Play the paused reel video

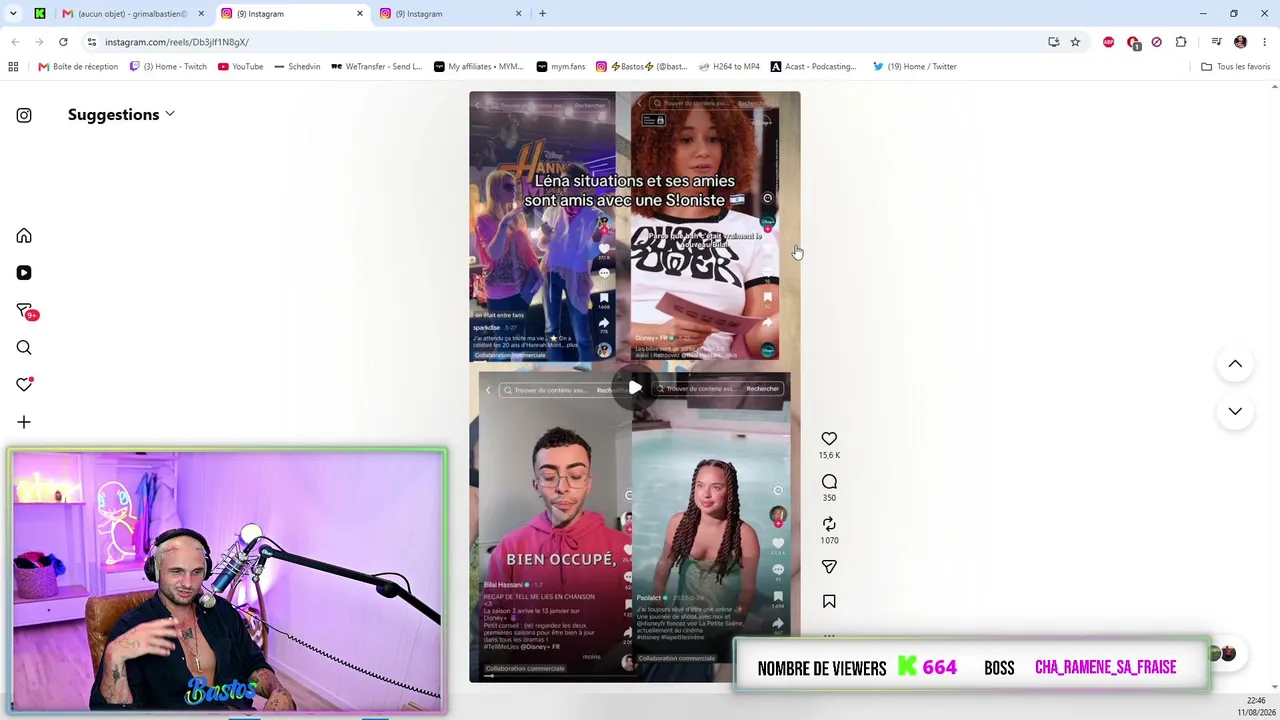click(635, 388)
